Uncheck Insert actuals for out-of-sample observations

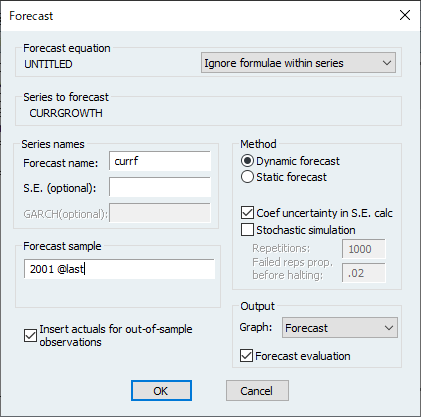tap(30, 336)
